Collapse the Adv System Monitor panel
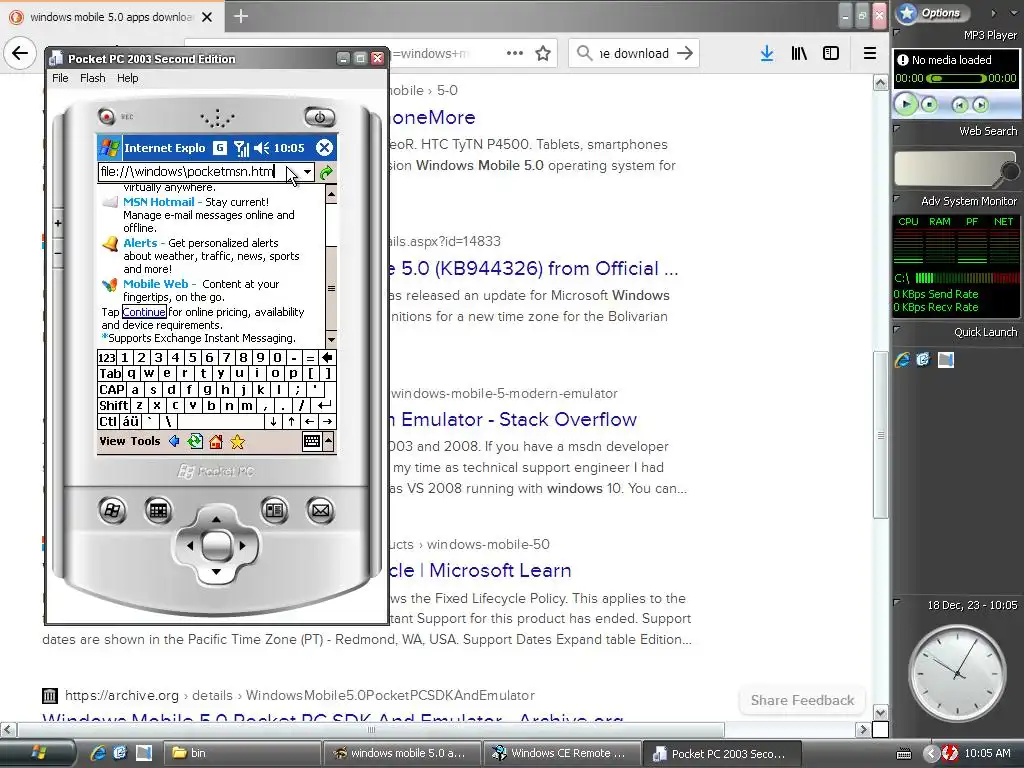Image resolution: width=1024 pixels, height=768 pixels. (x=896, y=199)
